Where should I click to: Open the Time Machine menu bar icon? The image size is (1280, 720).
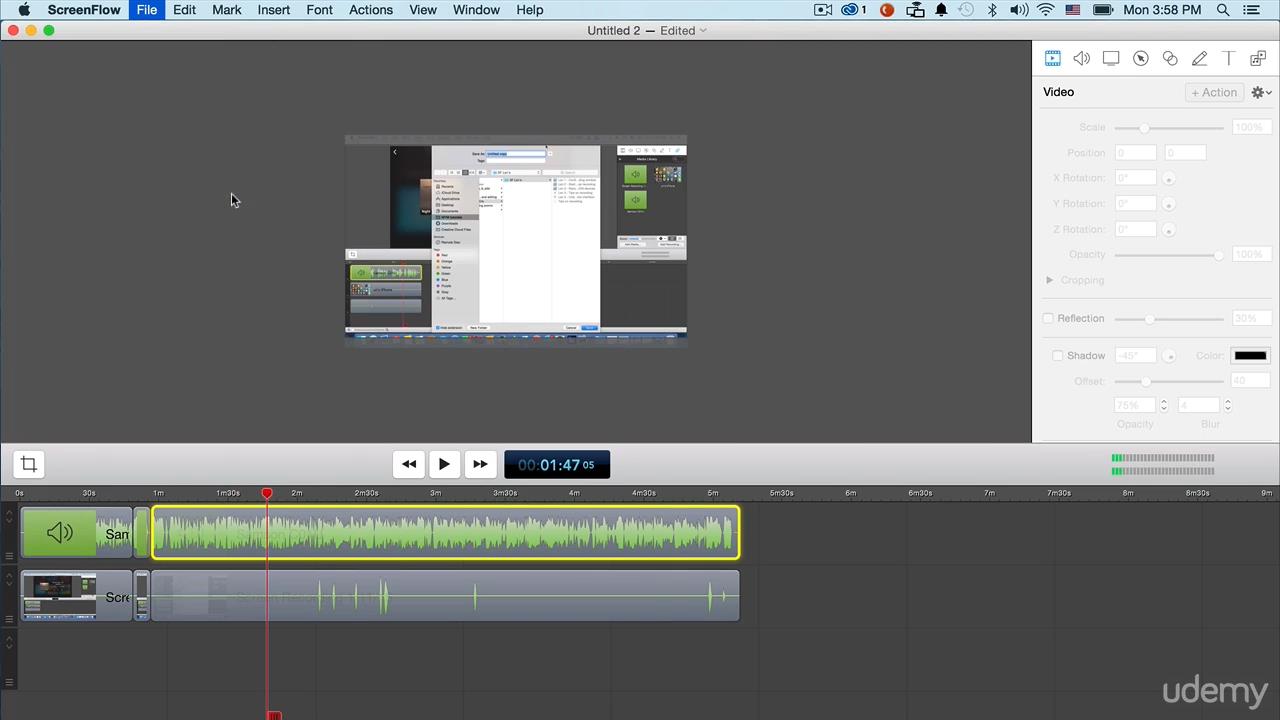[966, 10]
